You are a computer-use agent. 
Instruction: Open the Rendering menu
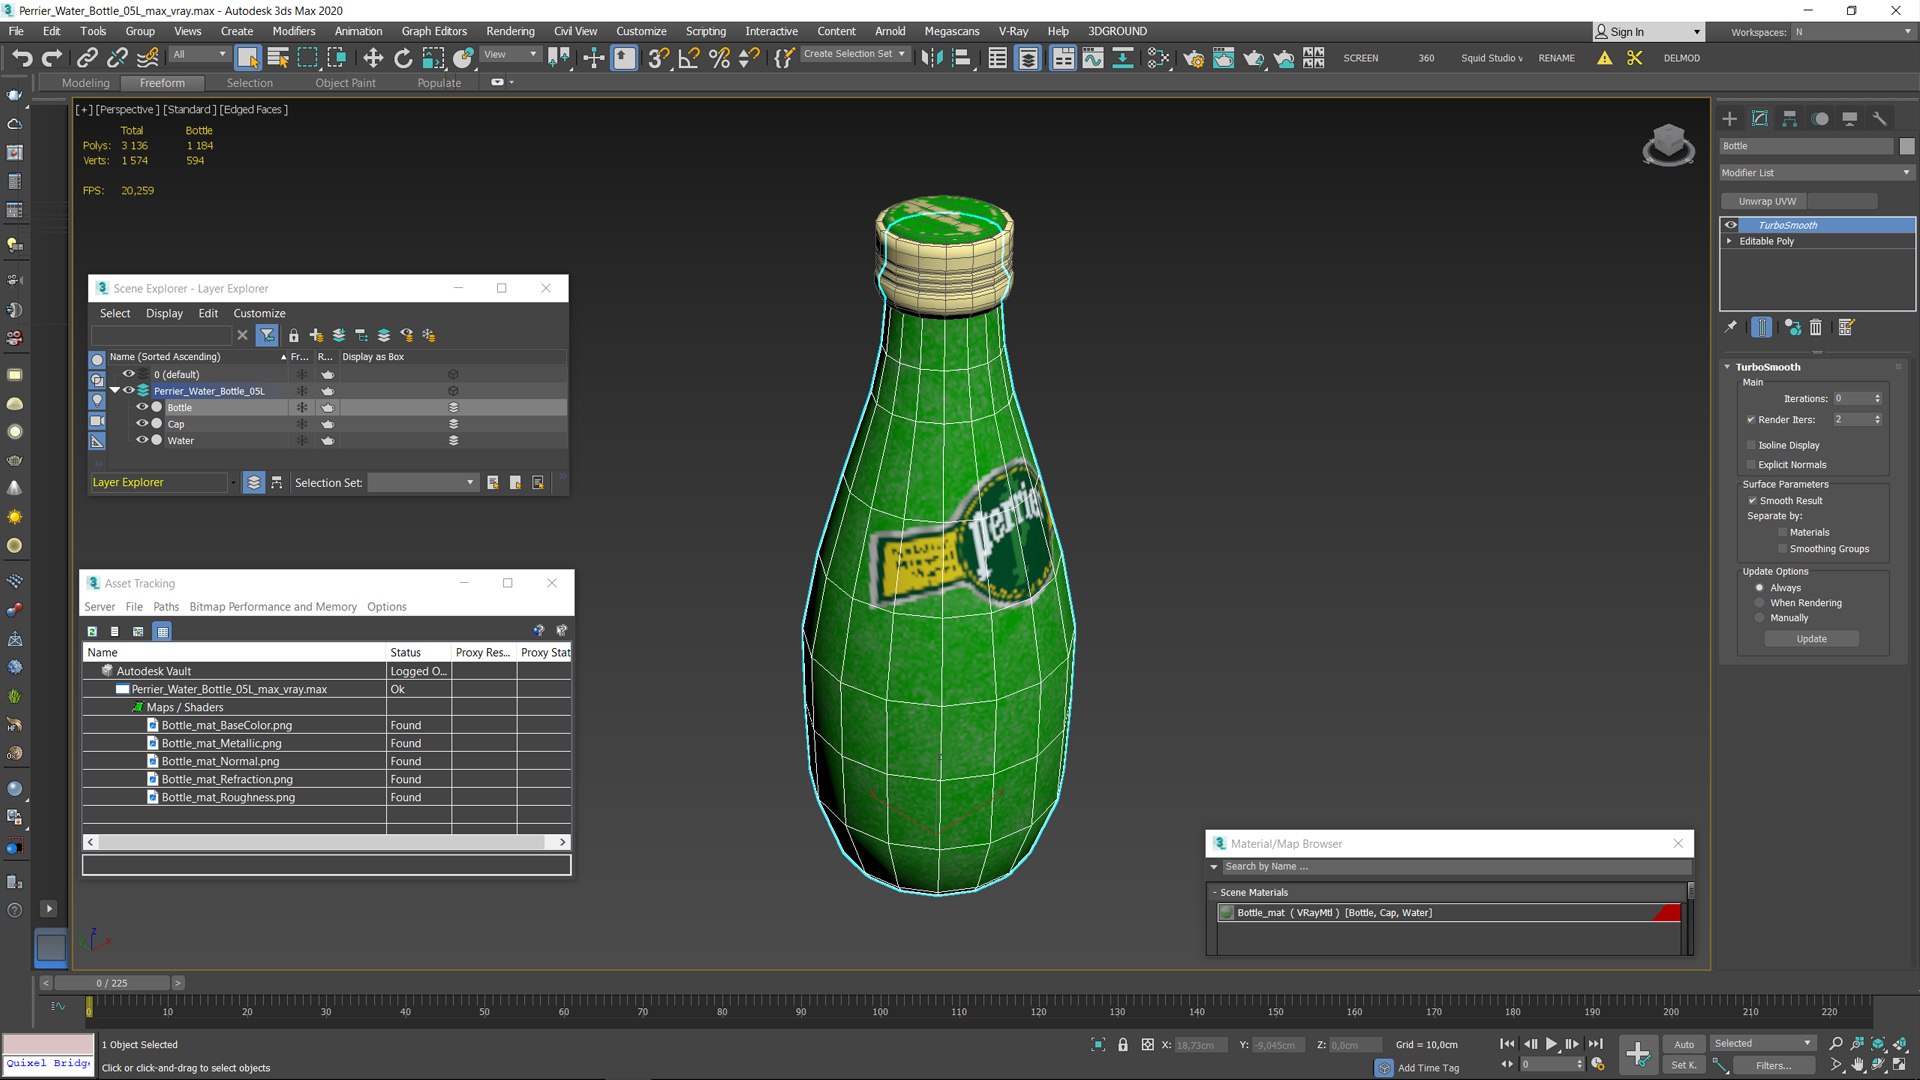[x=510, y=31]
